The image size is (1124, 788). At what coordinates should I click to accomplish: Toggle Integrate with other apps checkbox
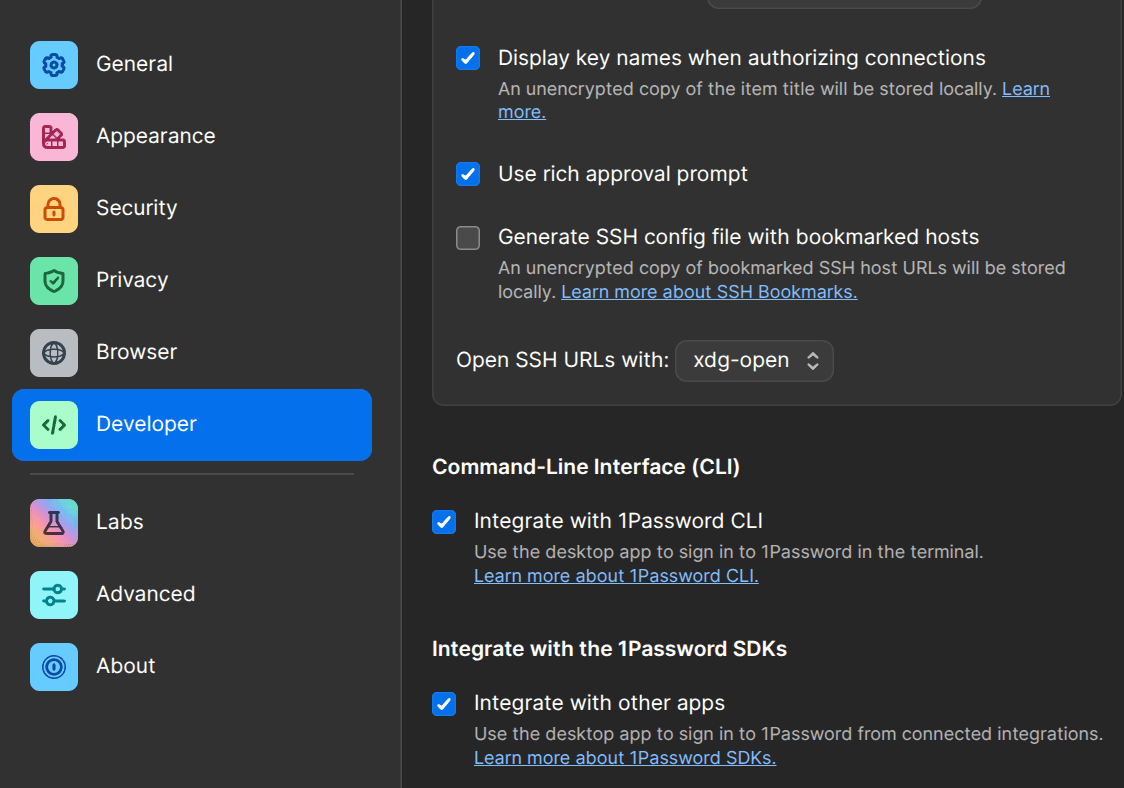click(x=444, y=704)
